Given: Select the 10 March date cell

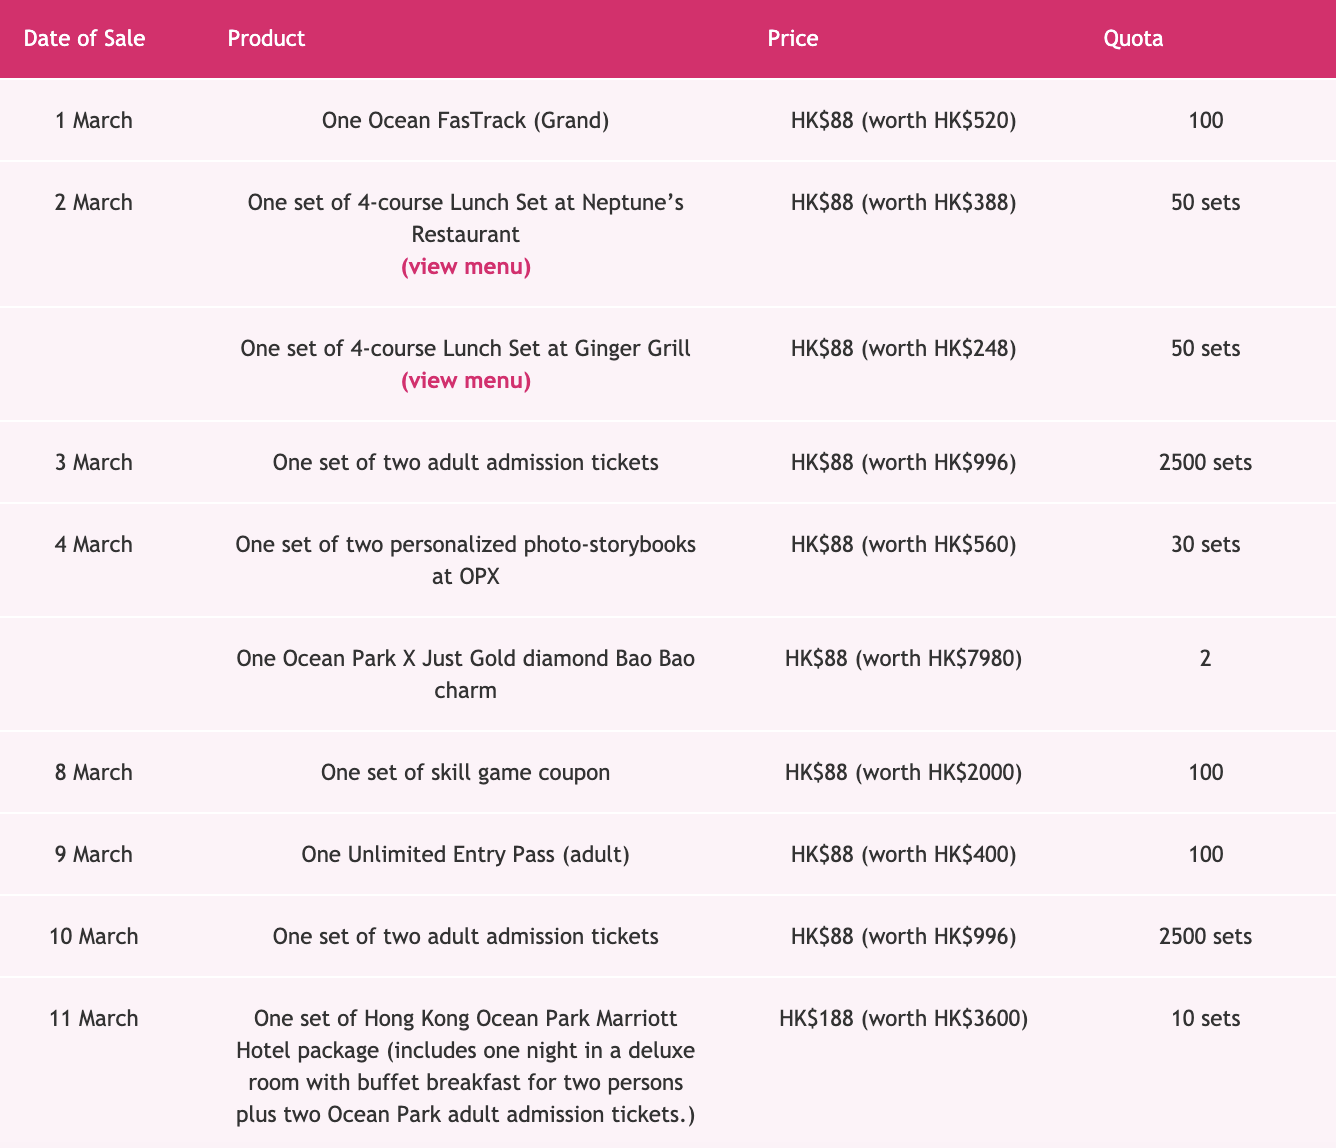Looking at the screenshot, I should 94,936.
